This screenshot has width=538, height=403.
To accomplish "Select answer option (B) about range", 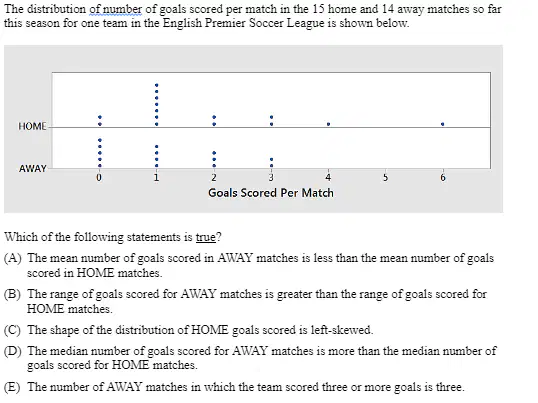I will click(x=245, y=301).
